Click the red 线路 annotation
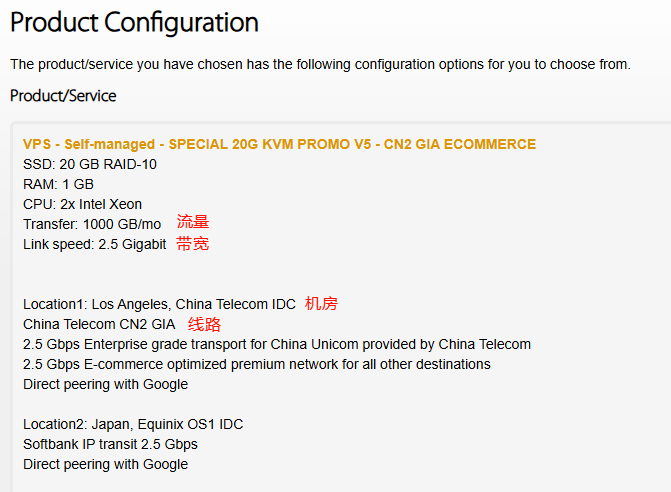This screenshot has width=671, height=492. (205, 324)
